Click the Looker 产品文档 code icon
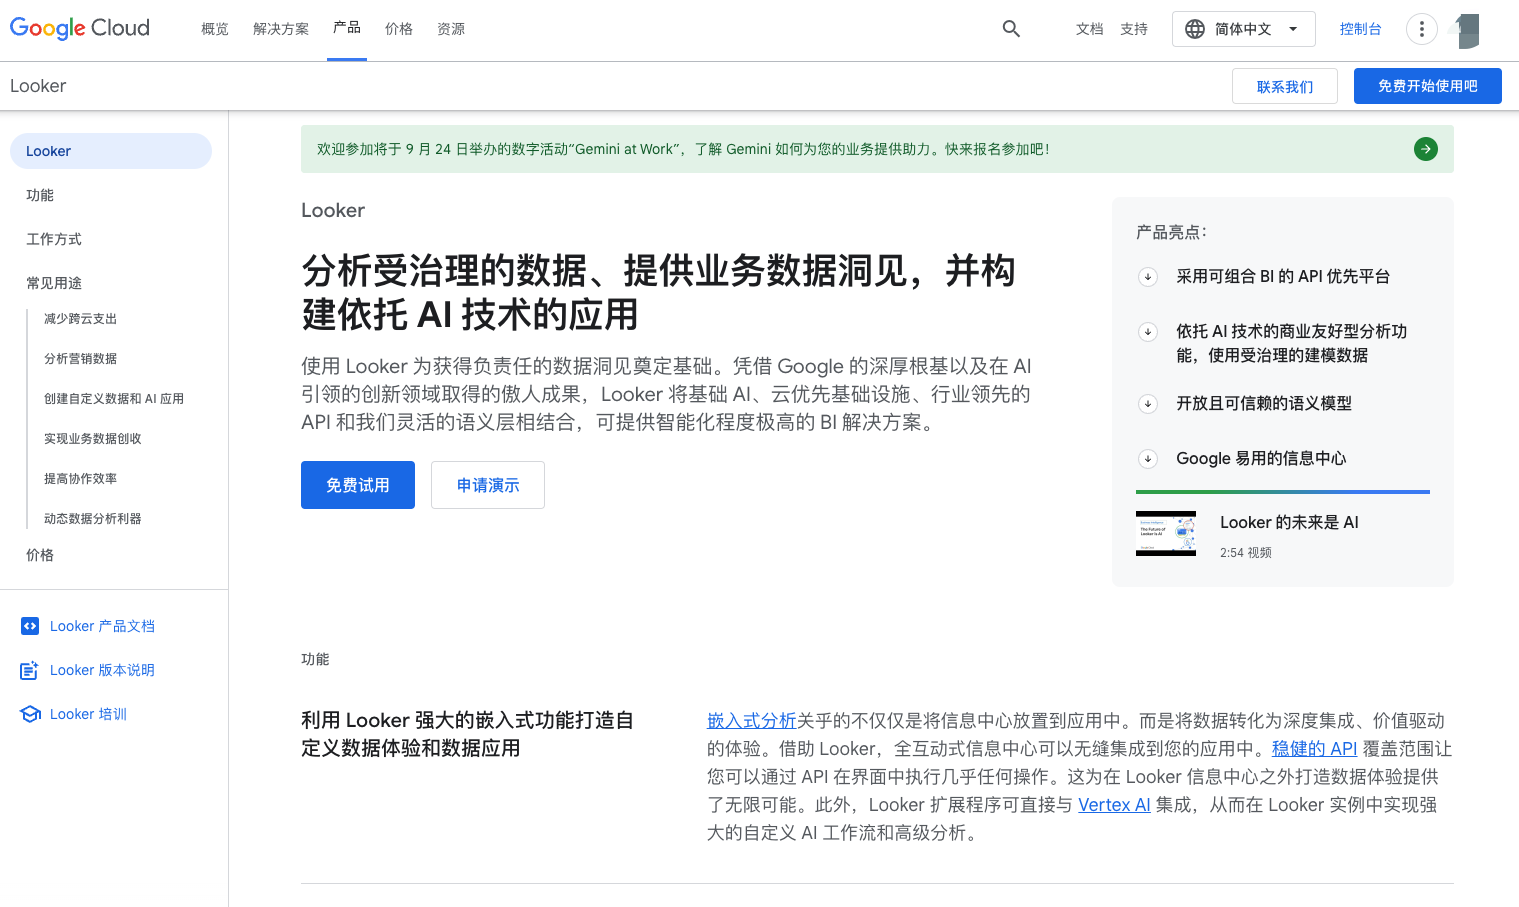Viewport: 1519px width, 907px height. [x=30, y=626]
